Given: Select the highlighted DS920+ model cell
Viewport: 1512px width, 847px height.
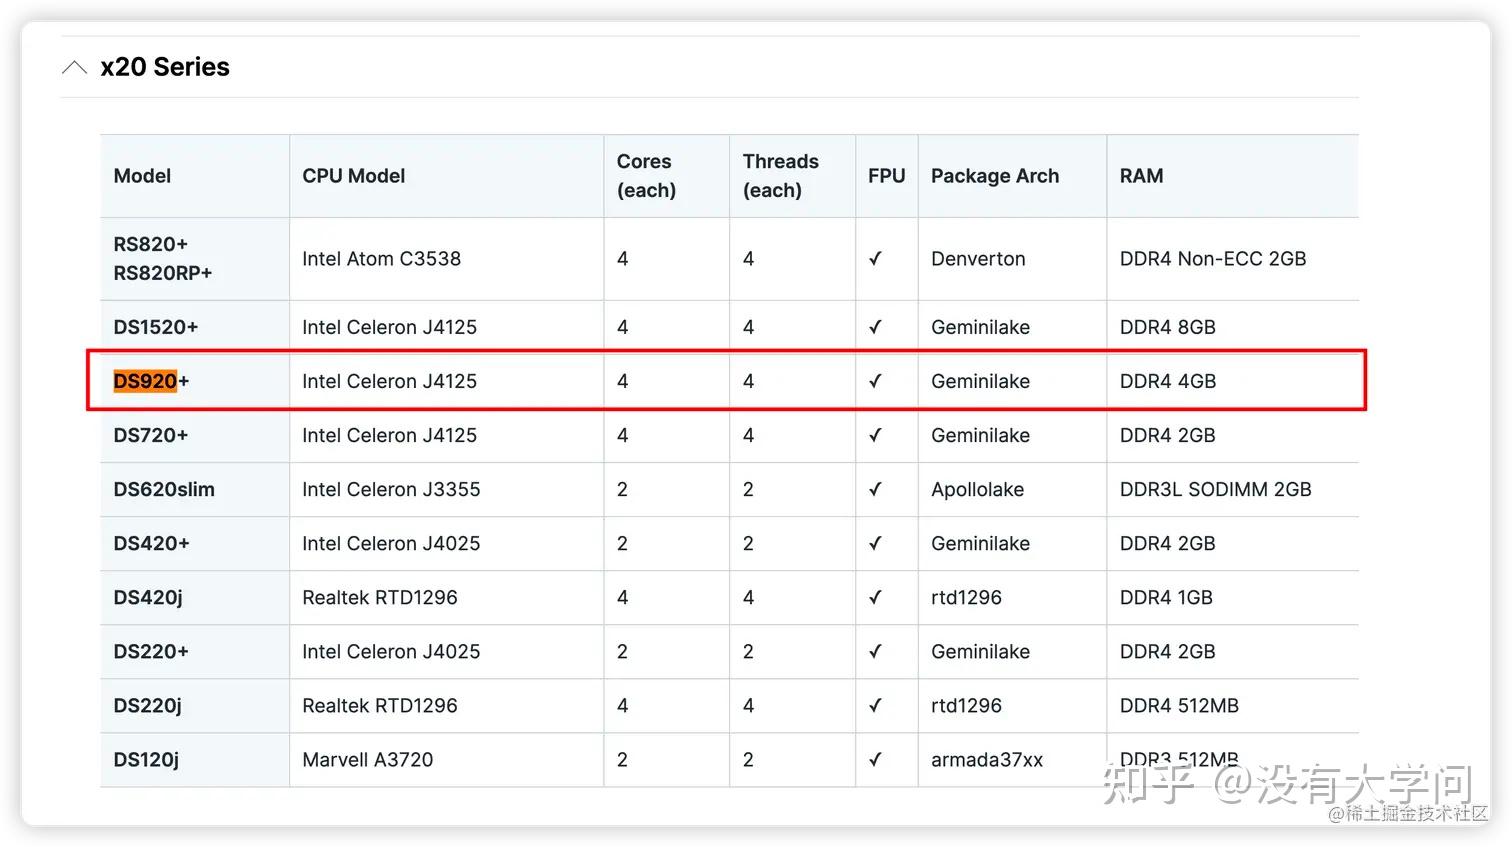Looking at the screenshot, I should pos(151,381).
